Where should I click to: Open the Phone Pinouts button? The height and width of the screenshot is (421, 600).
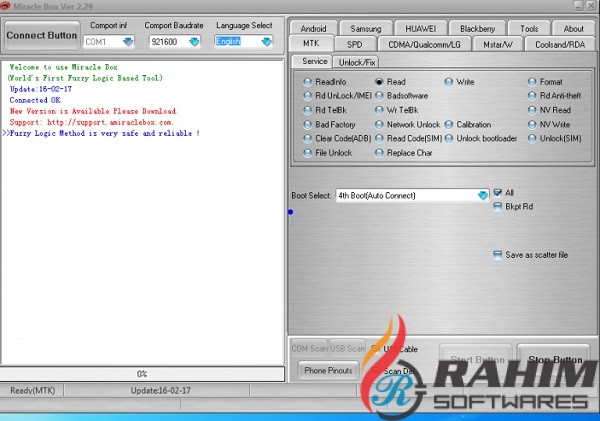pyautogui.click(x=328, y=370)
